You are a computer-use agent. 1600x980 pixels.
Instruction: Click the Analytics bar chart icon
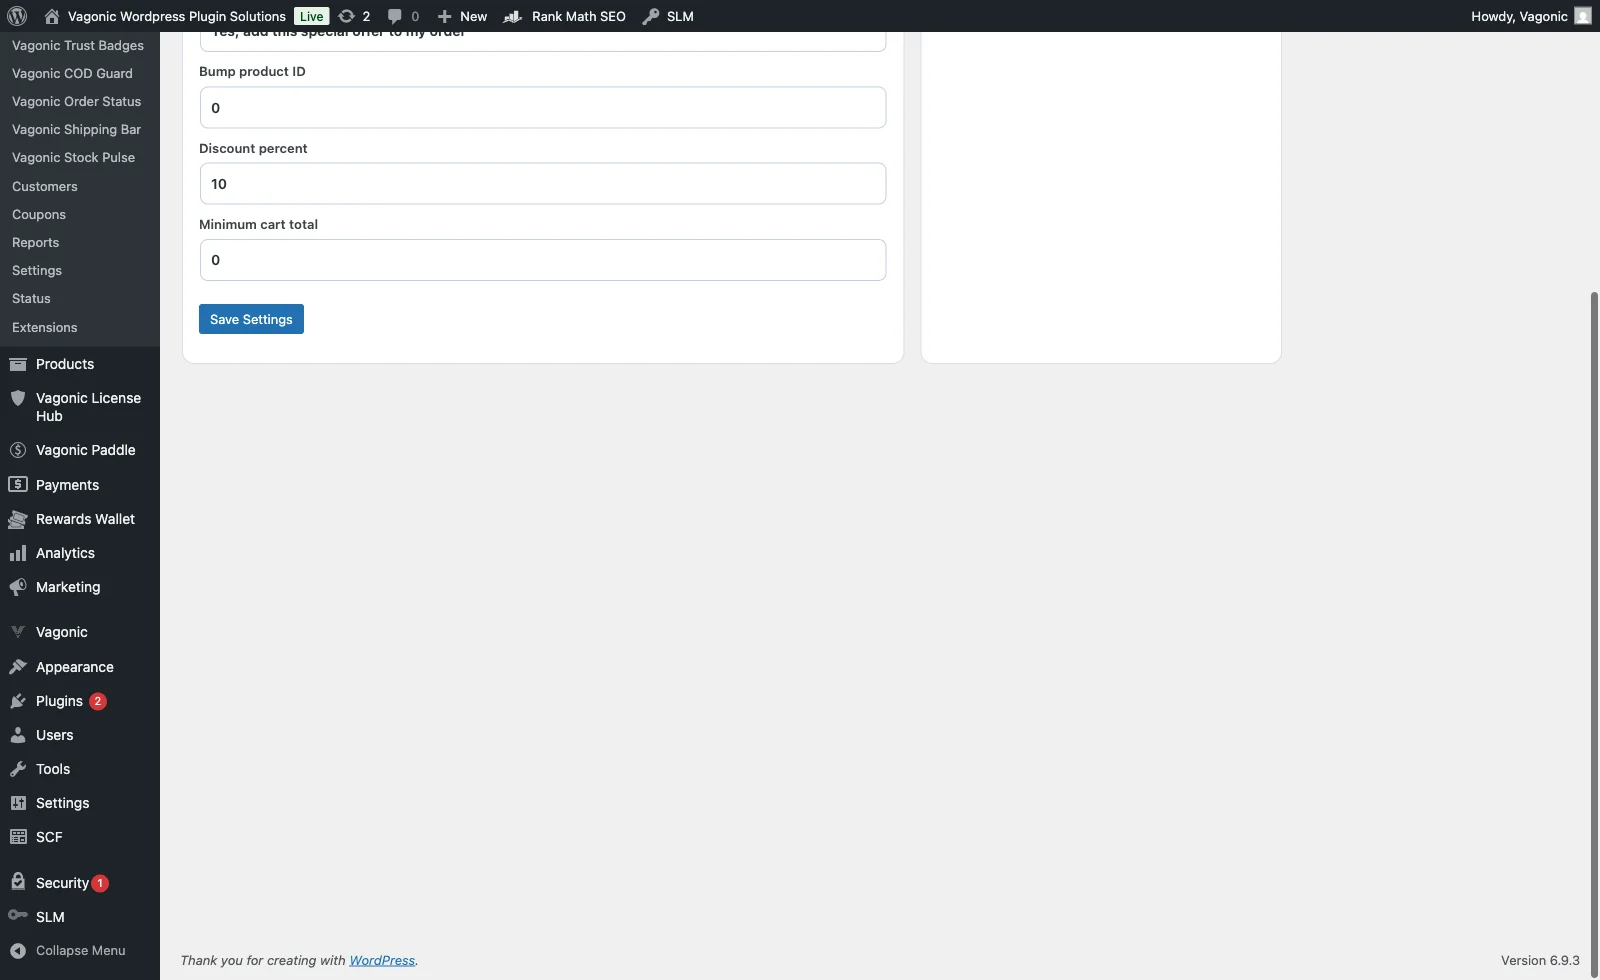[x=18, y=553]
